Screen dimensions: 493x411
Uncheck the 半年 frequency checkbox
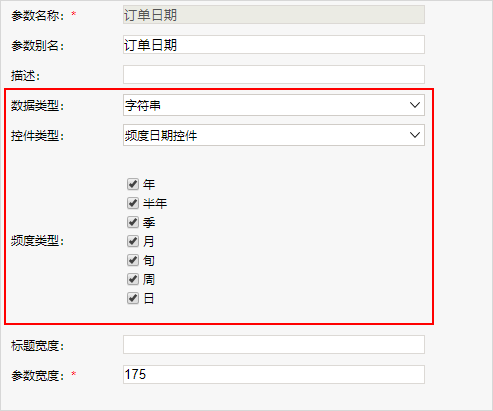pos(133,203)
